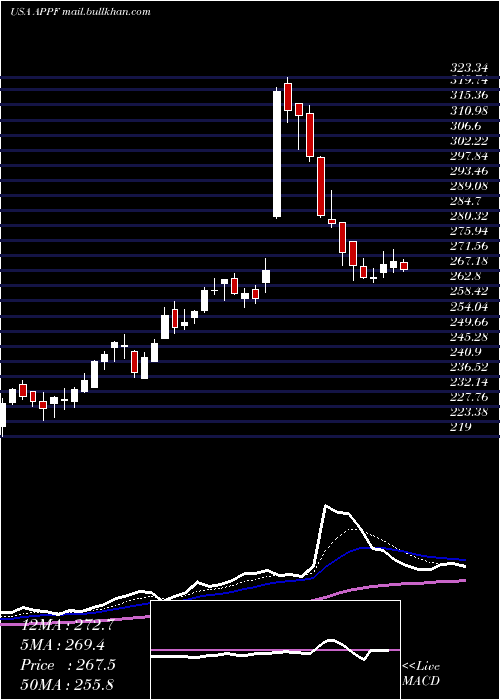Click the 280.32 axis value
This screenshot has width=500, height=700.
[469, 216]
